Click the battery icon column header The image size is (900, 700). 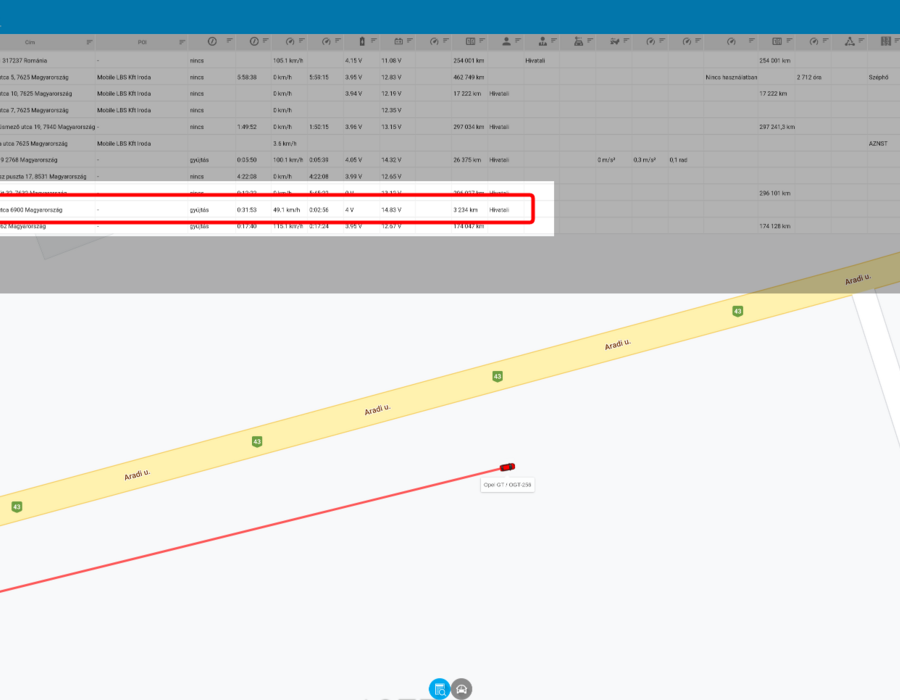pyautogui.click(x=362, y=41)
